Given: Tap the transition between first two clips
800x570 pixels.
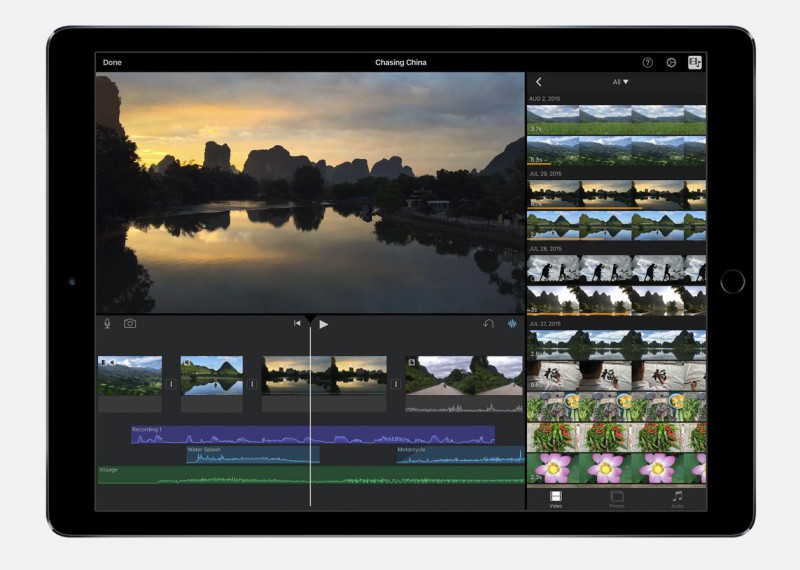Looking at the screenshot, I should pyautogui.click(x=171, y=383).
